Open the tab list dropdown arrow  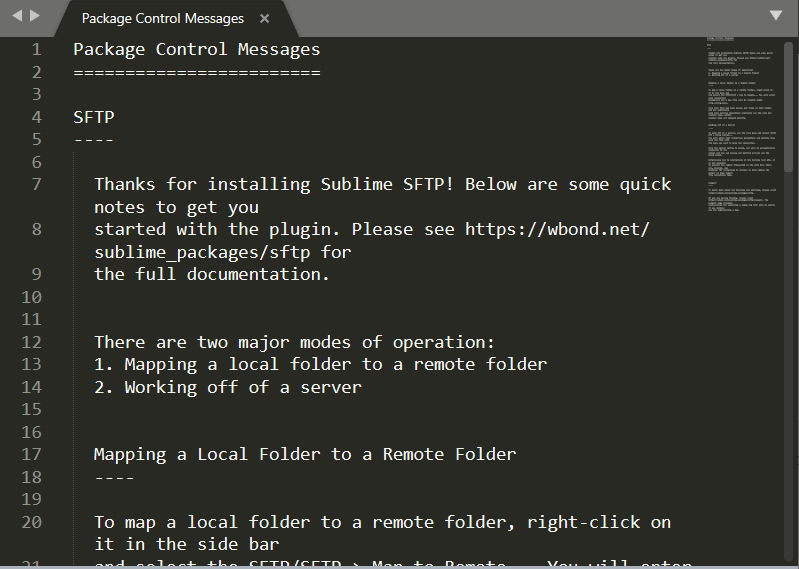[776, 15]
